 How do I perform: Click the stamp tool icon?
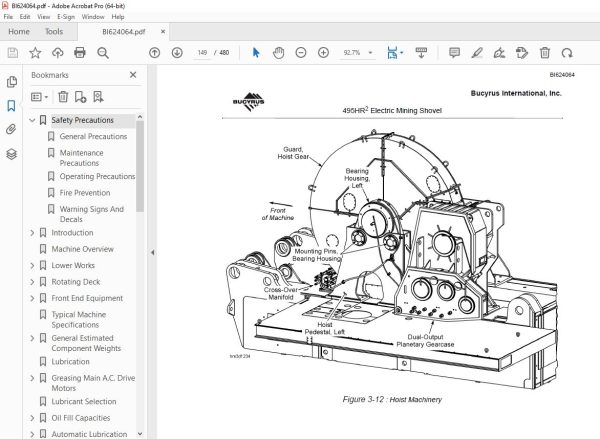(x=522, y=52)
